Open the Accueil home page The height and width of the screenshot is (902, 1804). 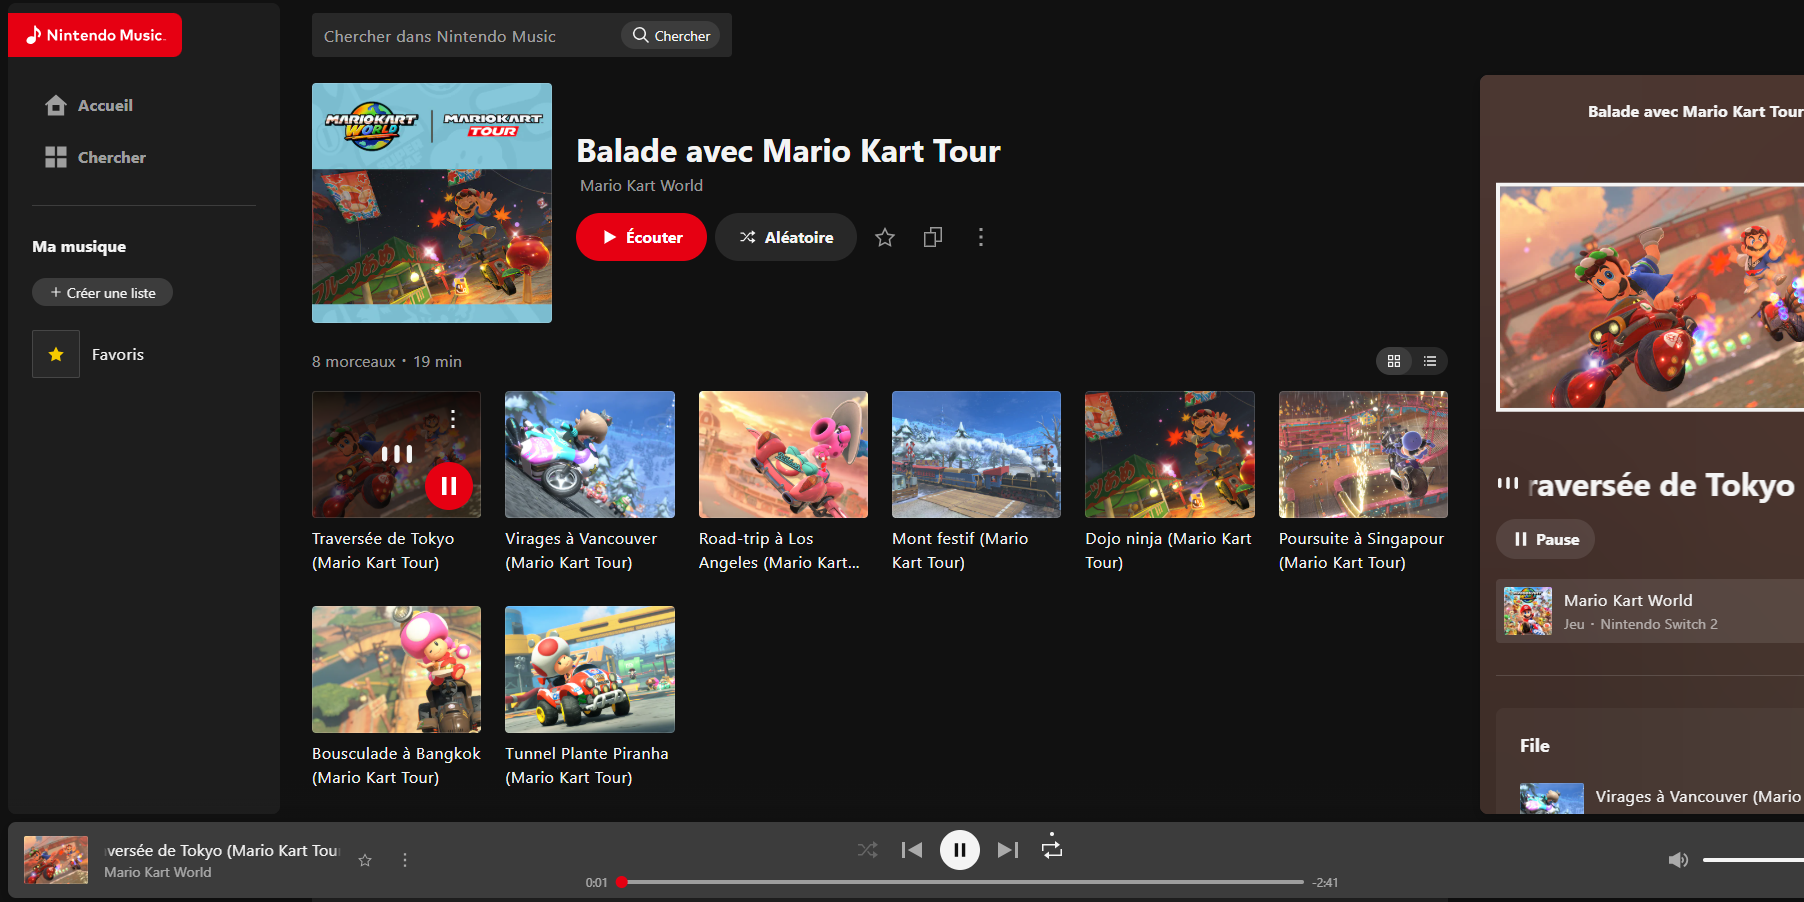pyautogui.click(x=89, y=105)
